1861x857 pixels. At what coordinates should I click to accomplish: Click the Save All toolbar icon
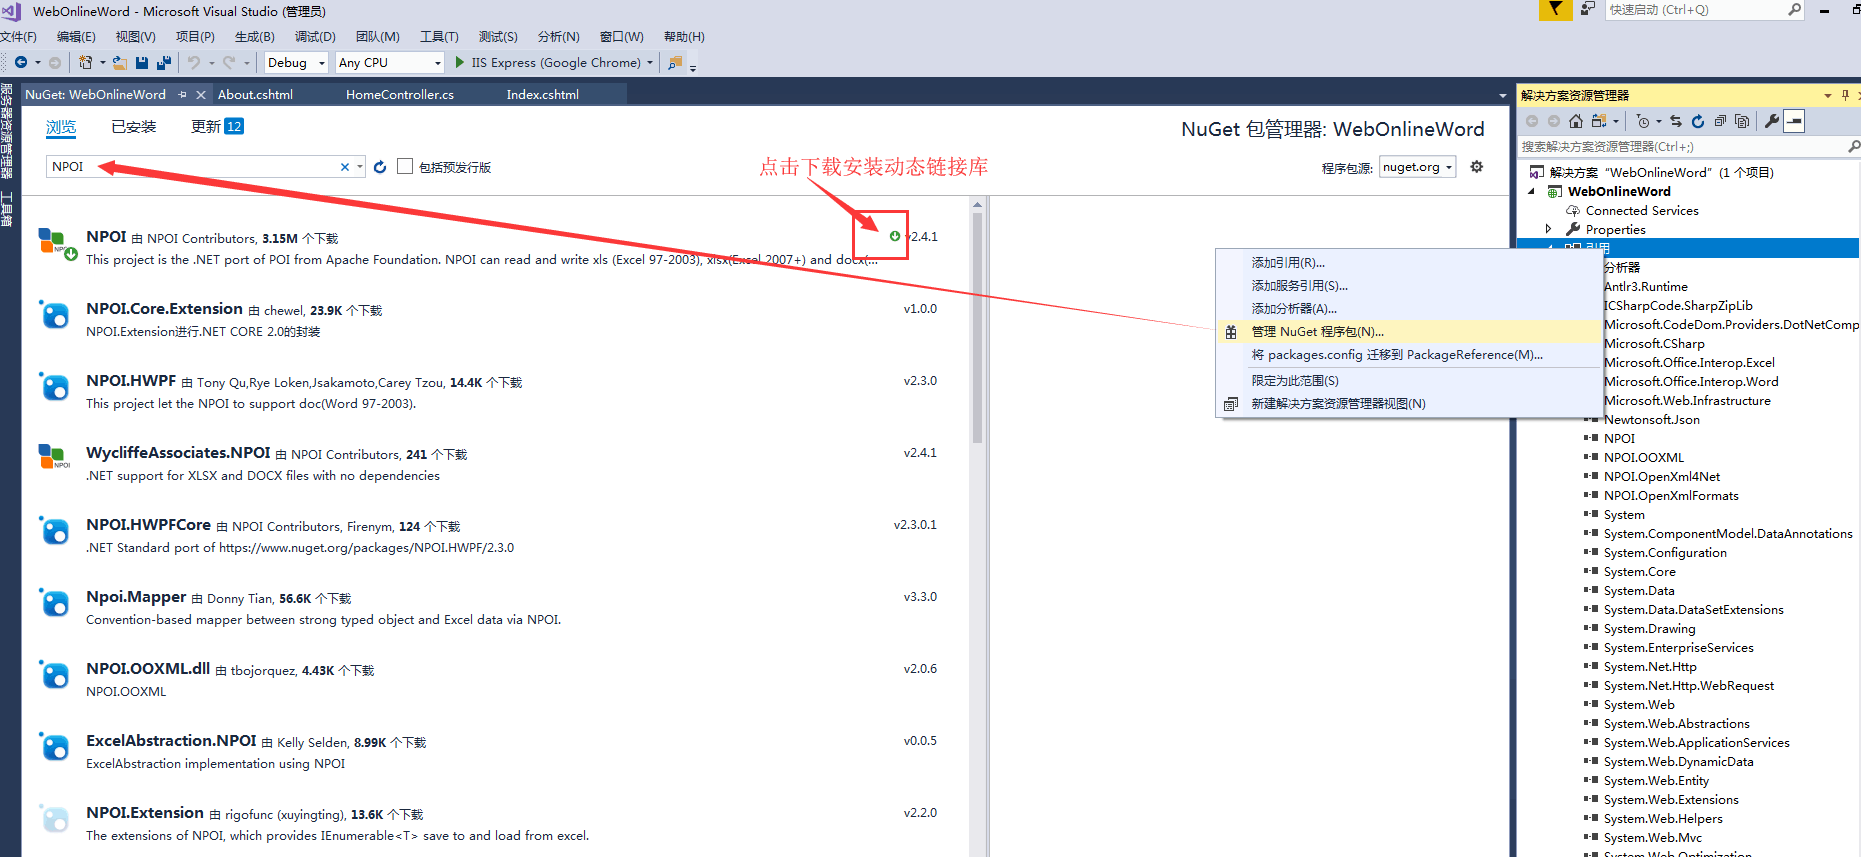coord(163,62)
